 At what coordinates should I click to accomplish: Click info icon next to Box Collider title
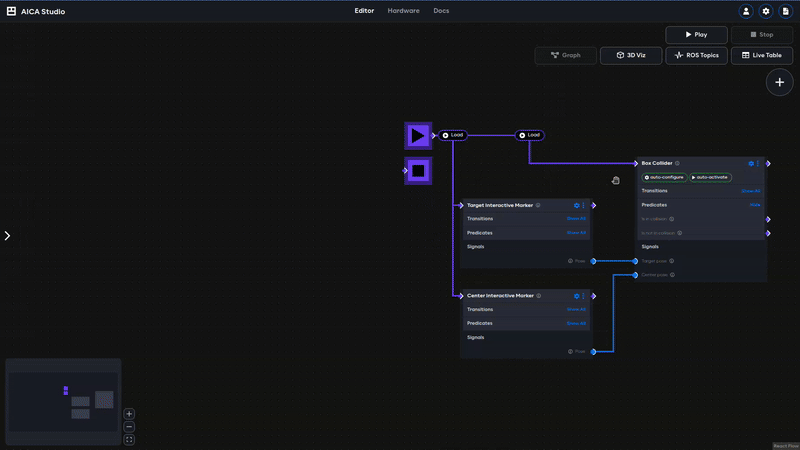[677, 163]
